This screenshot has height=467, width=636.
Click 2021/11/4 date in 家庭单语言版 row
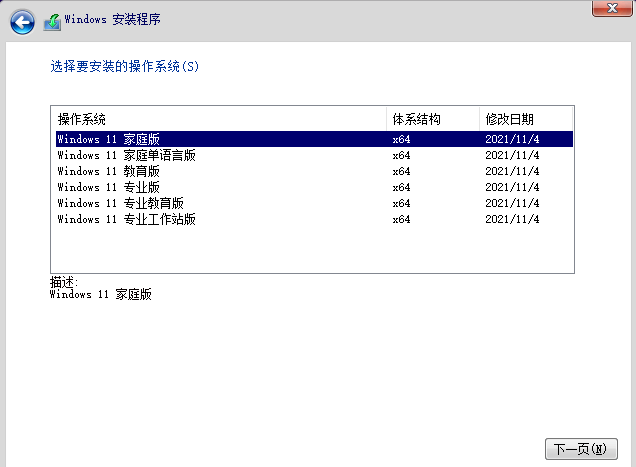(x=512, y=155)
